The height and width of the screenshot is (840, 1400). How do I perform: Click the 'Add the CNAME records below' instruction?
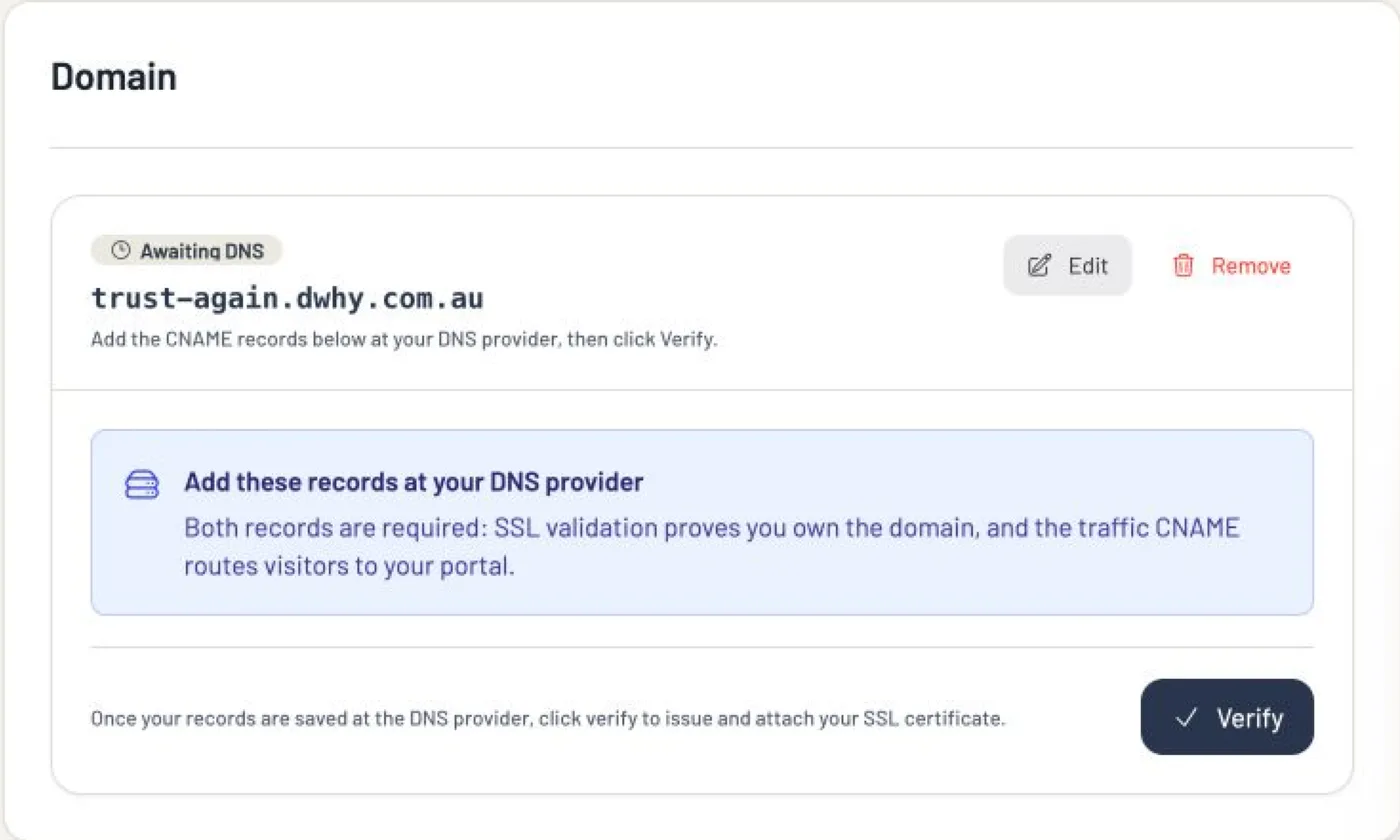pos(404,339)
